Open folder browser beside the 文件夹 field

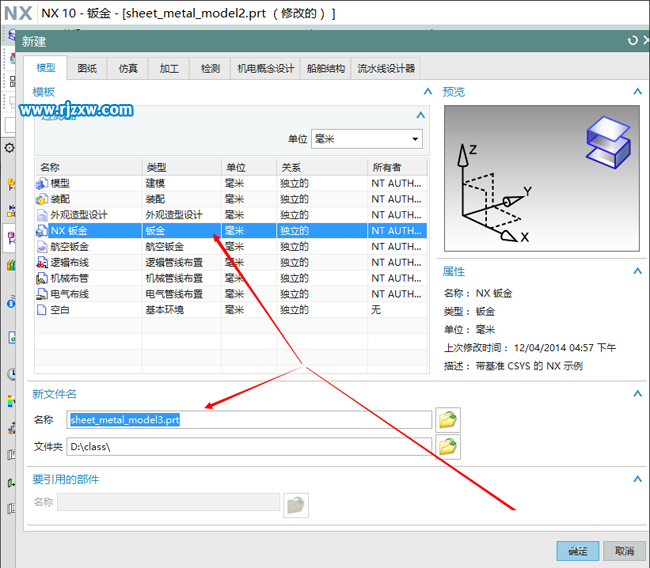click(x=448, y=447)
